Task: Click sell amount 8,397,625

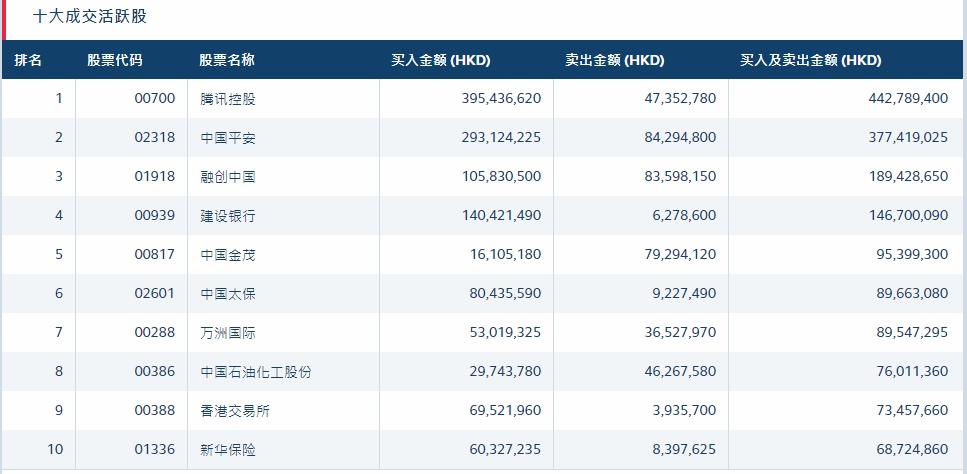Action: coord(685,449)
